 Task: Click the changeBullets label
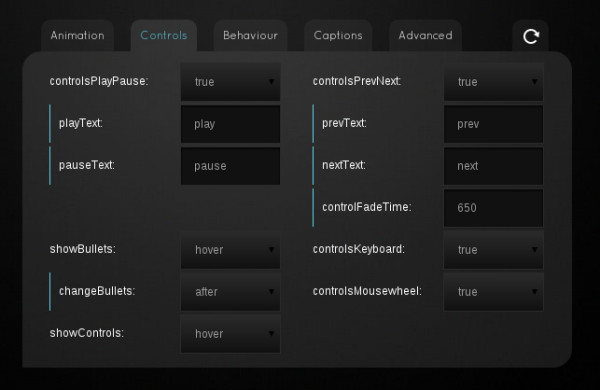97,291
